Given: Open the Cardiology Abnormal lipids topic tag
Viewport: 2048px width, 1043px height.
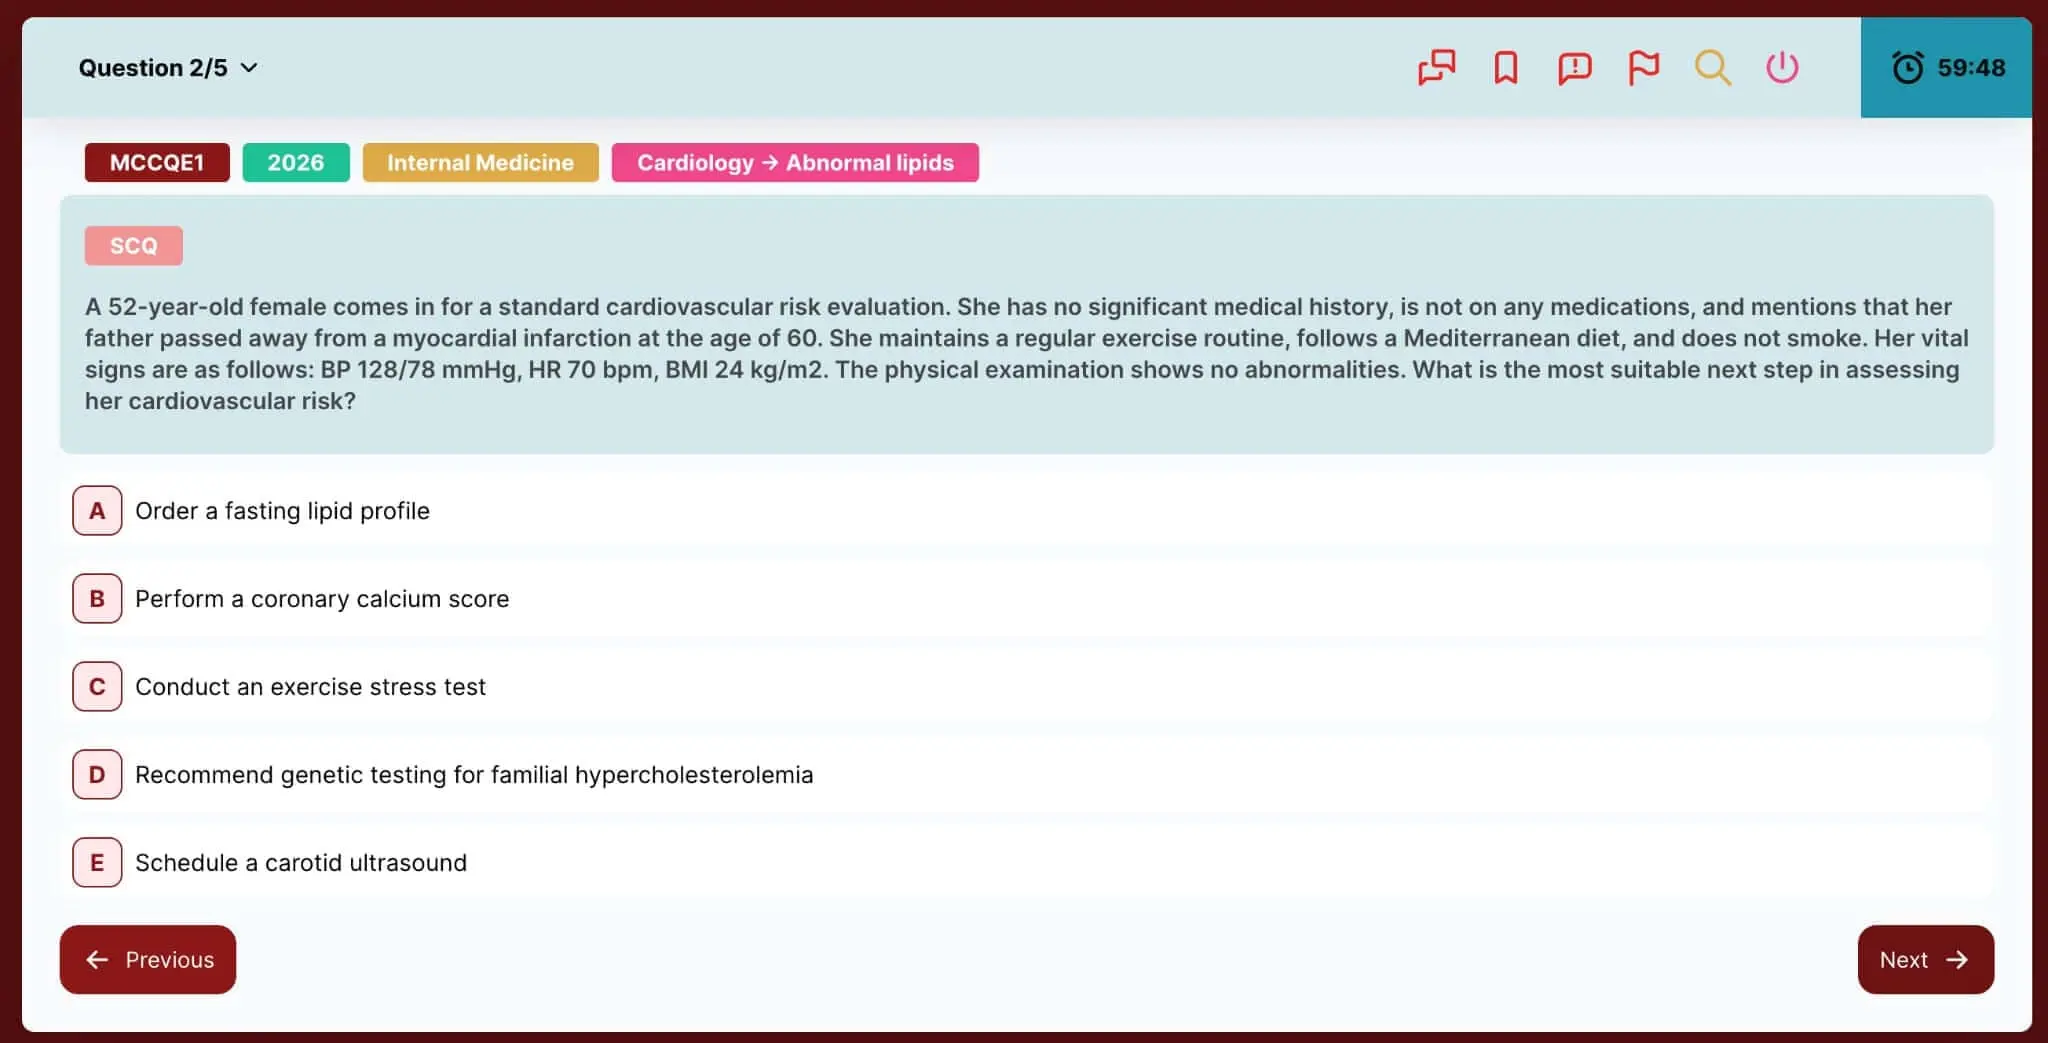Looking at the screenshot, I should coord(795,162).
